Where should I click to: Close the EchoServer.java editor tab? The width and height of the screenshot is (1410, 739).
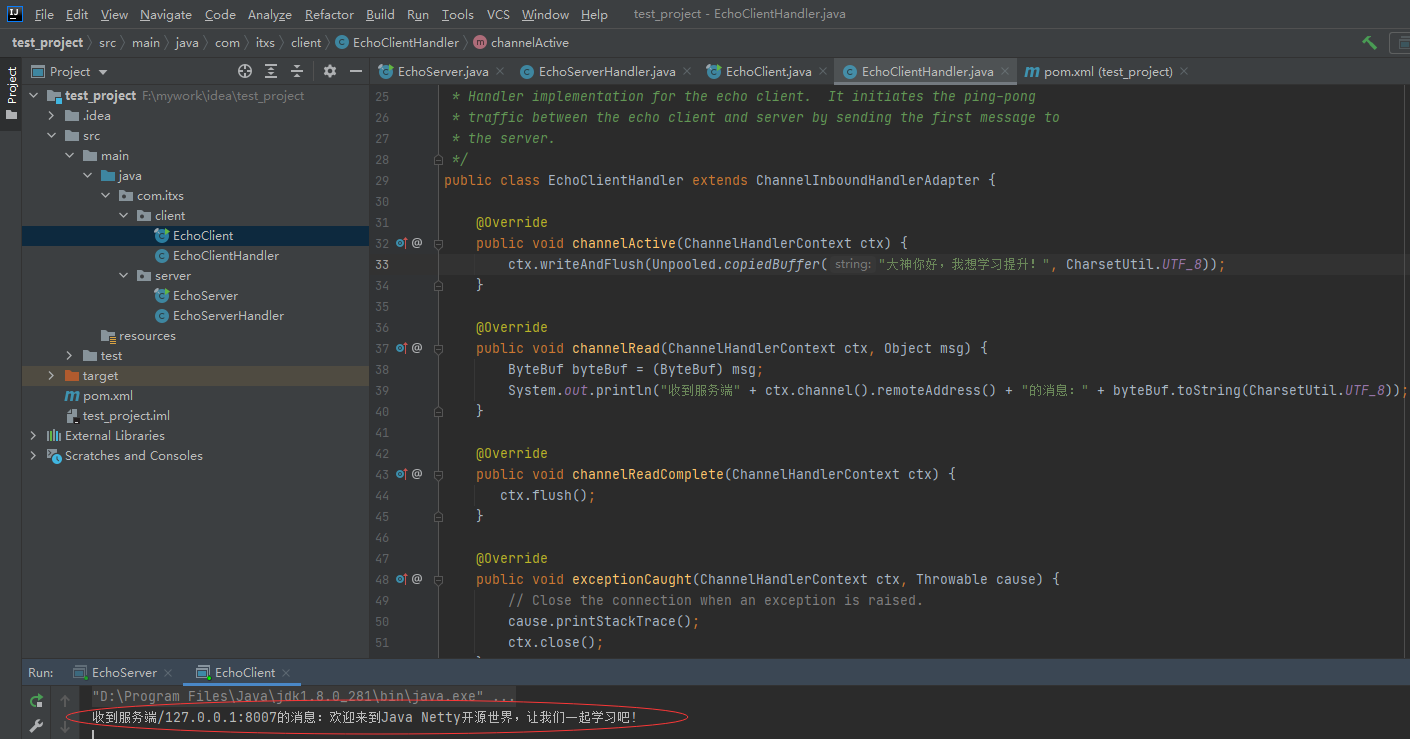(501, 72)
